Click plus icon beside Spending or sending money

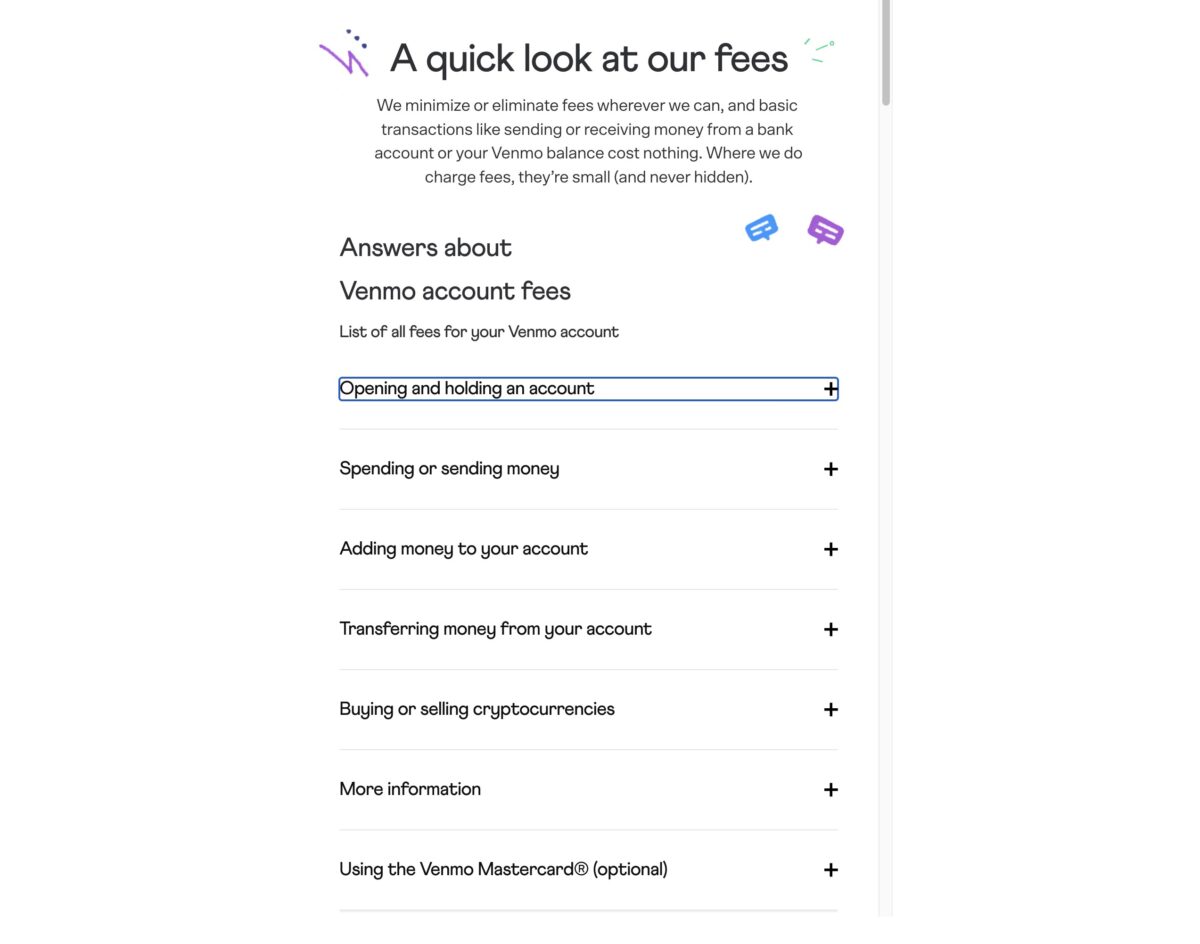point(830,469)
